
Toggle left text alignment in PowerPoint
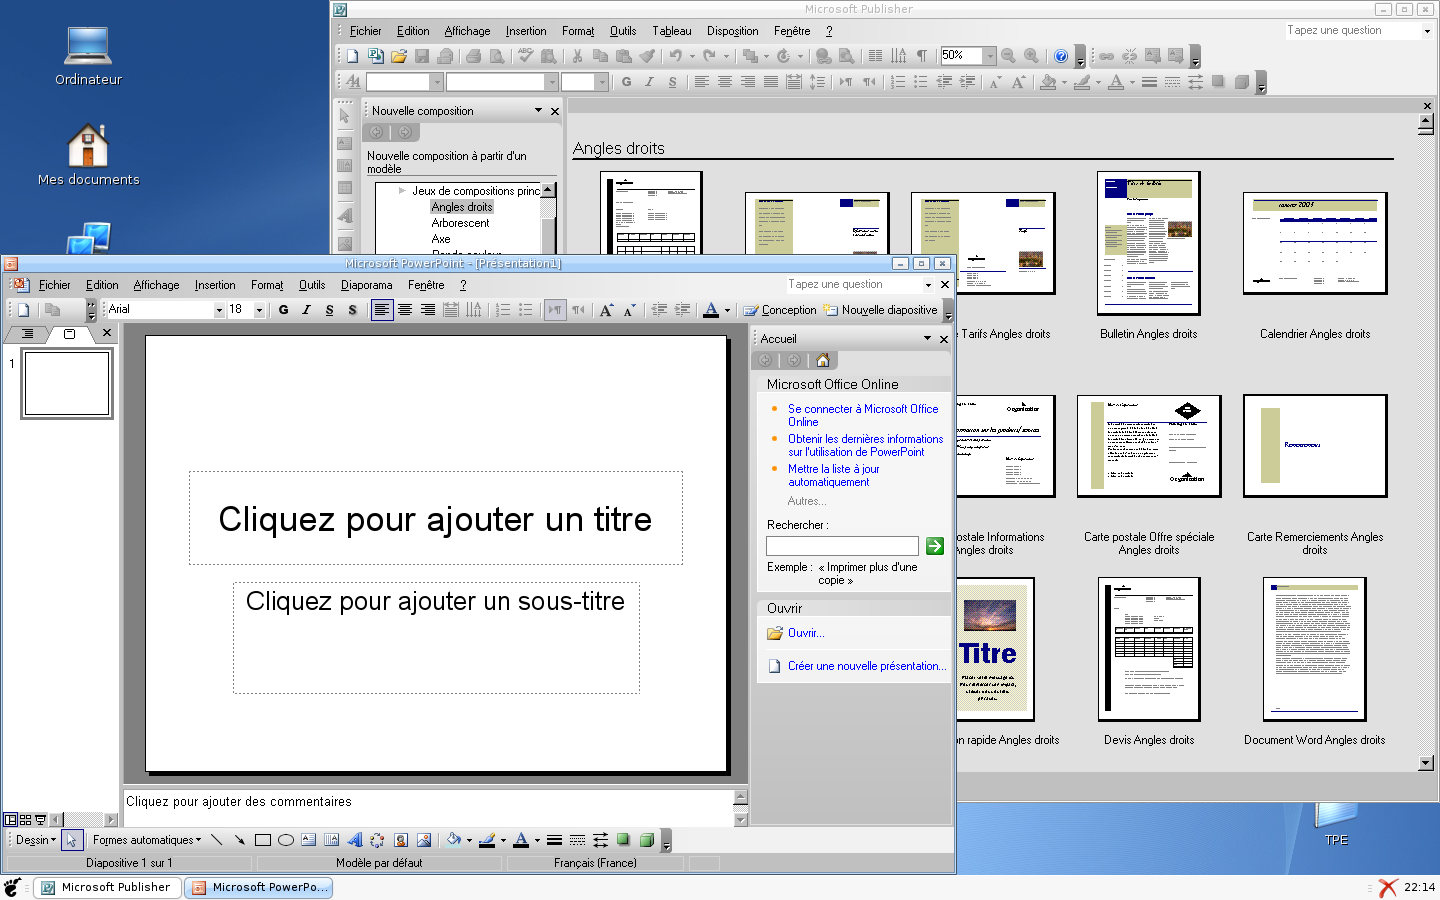point(381,310)
